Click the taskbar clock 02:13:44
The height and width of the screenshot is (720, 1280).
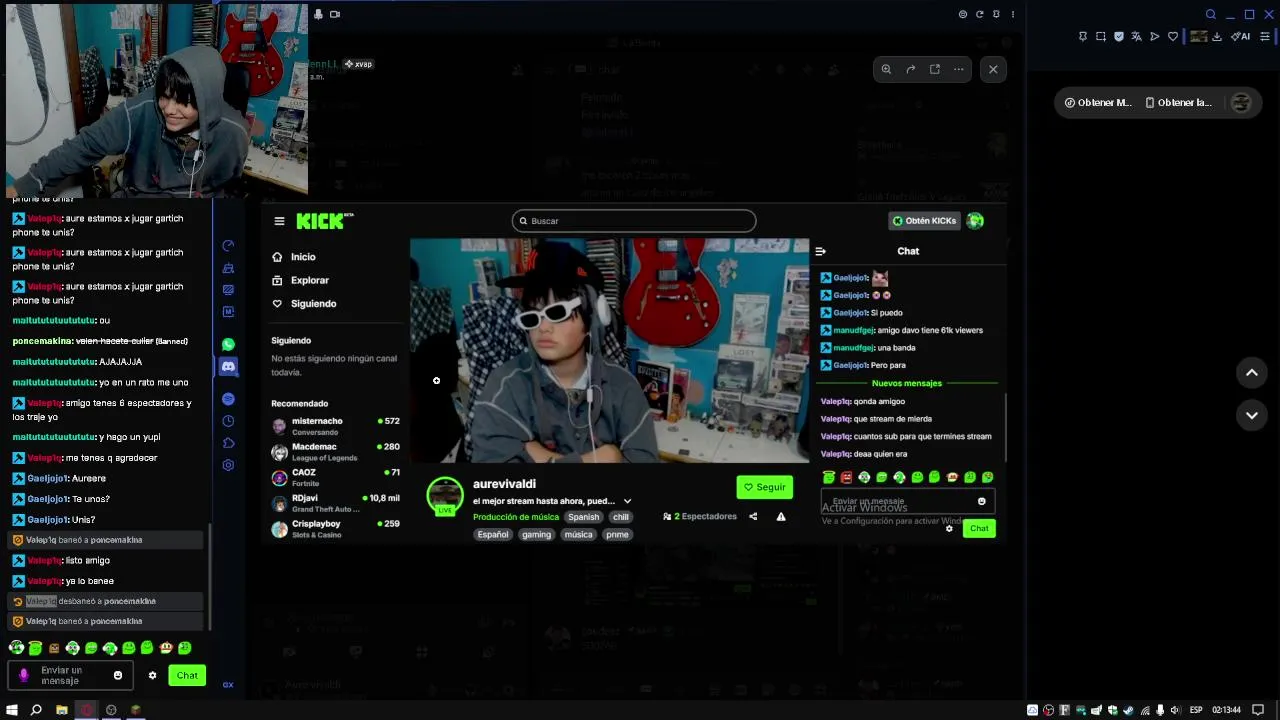coord(1227,710)
